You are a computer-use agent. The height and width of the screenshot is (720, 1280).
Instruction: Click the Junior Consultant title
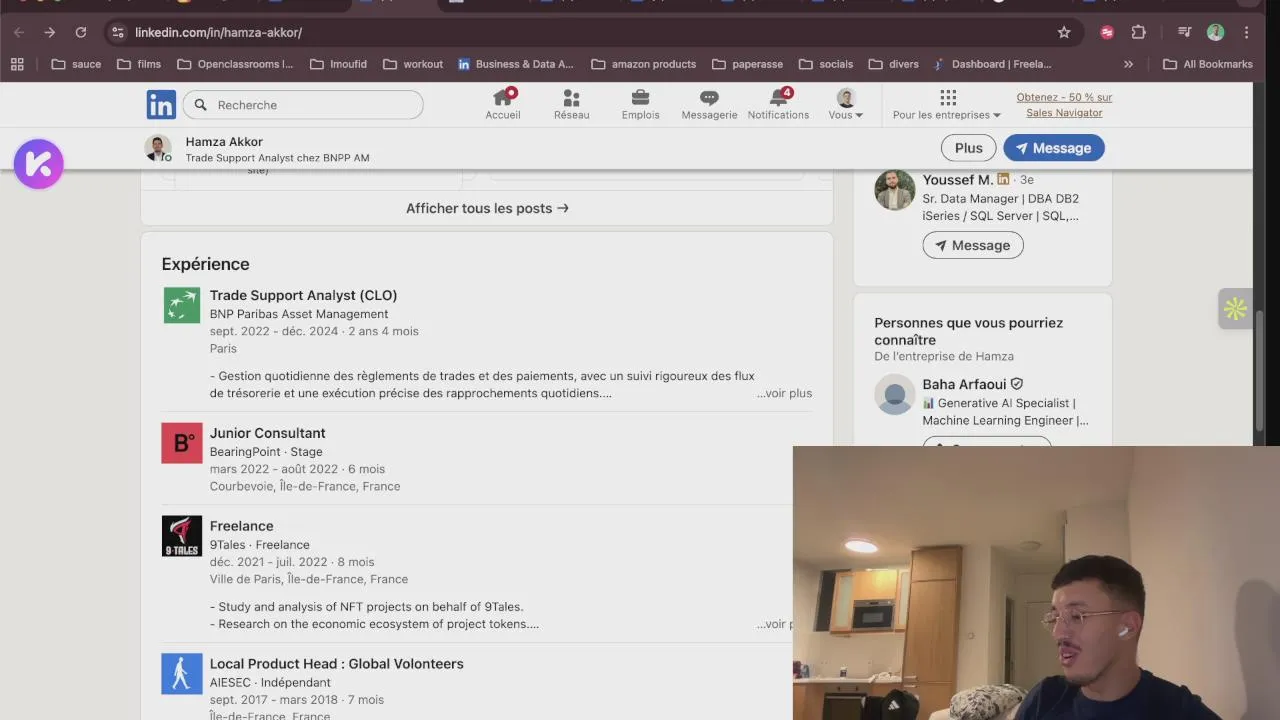click(x=267, y=433)
